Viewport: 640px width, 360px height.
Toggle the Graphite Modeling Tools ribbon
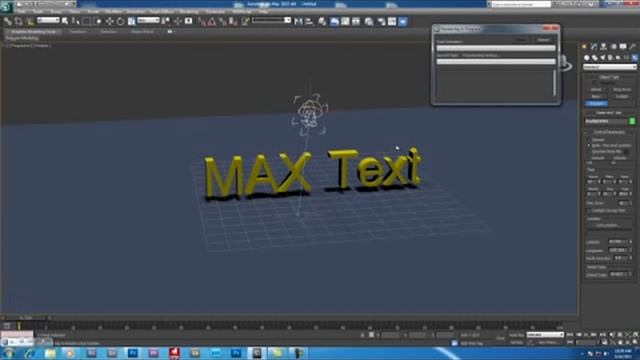[334, 21]
